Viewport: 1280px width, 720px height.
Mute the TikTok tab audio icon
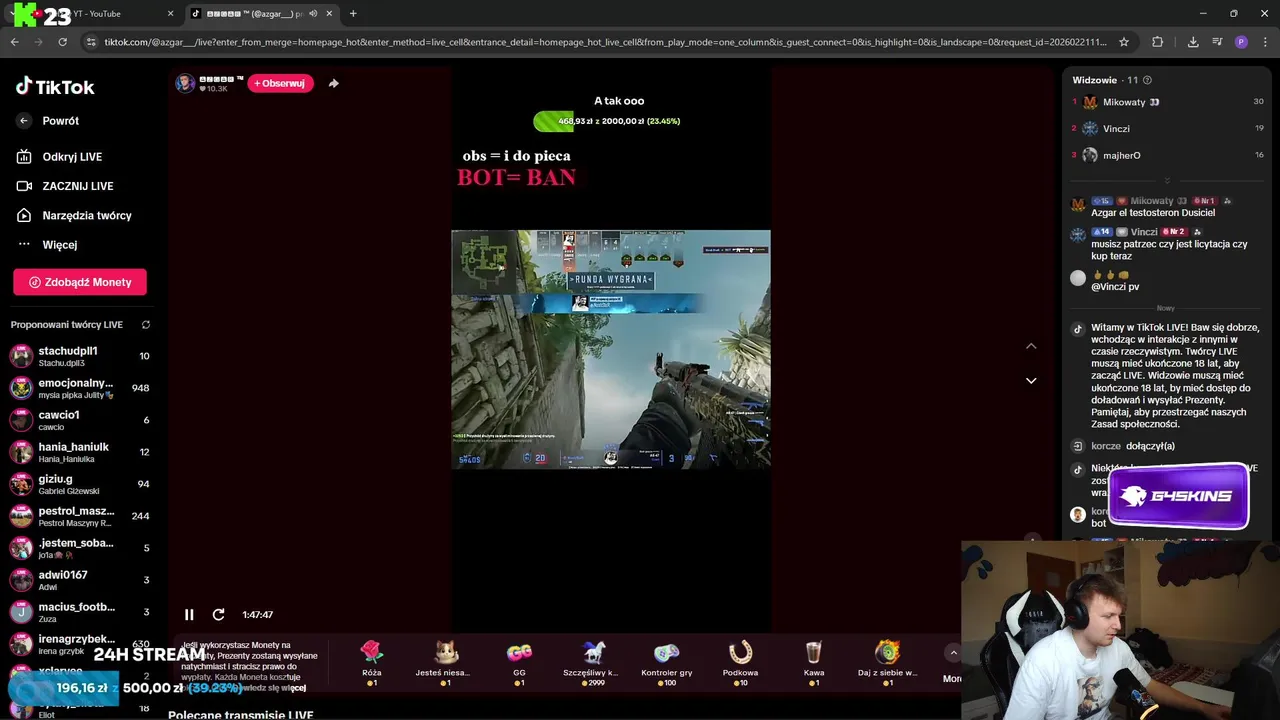[313, 14]
